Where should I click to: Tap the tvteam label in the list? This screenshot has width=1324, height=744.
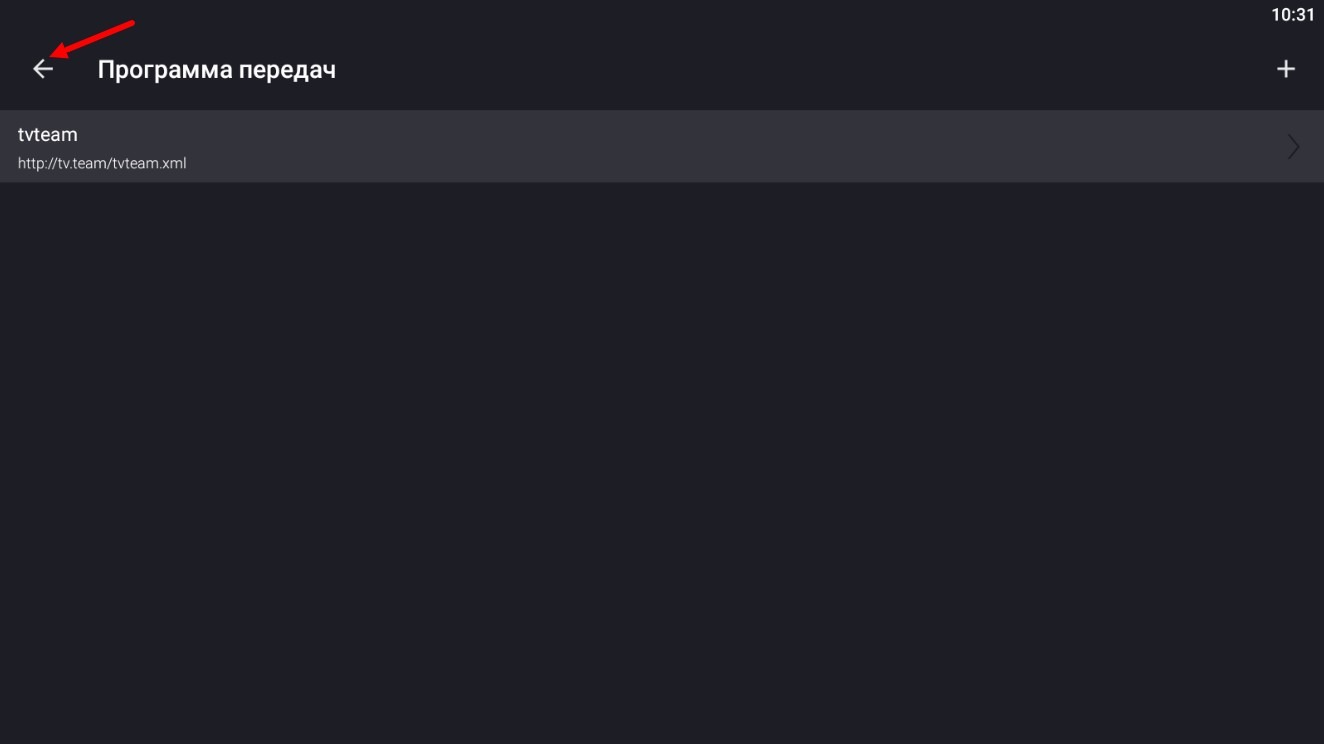[46, 132]
